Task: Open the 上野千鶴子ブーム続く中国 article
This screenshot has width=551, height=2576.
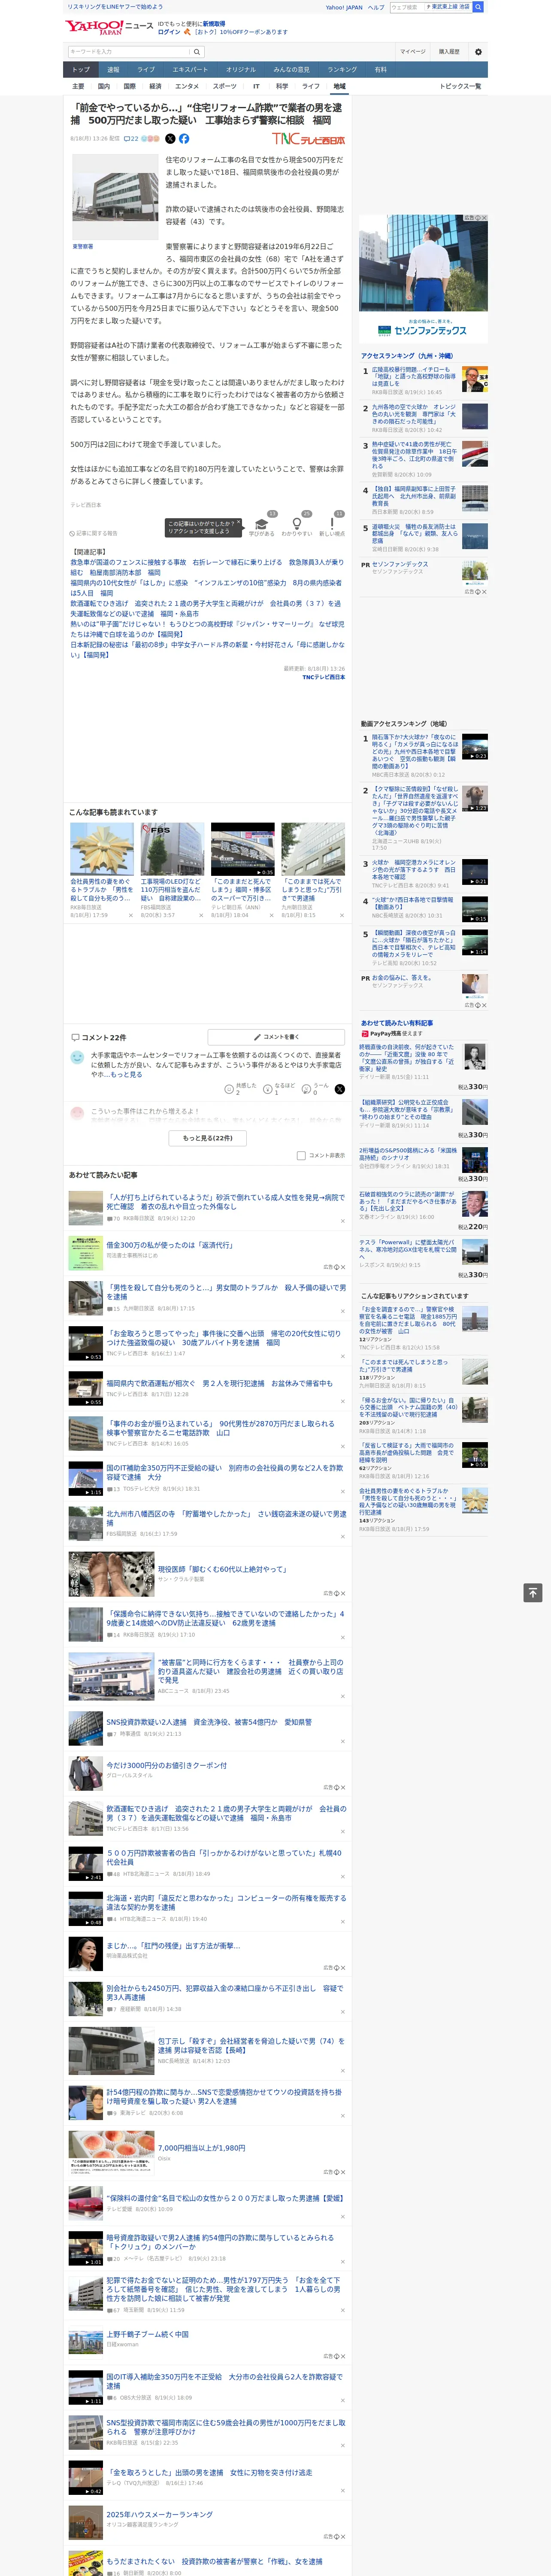Action: 147,2334
